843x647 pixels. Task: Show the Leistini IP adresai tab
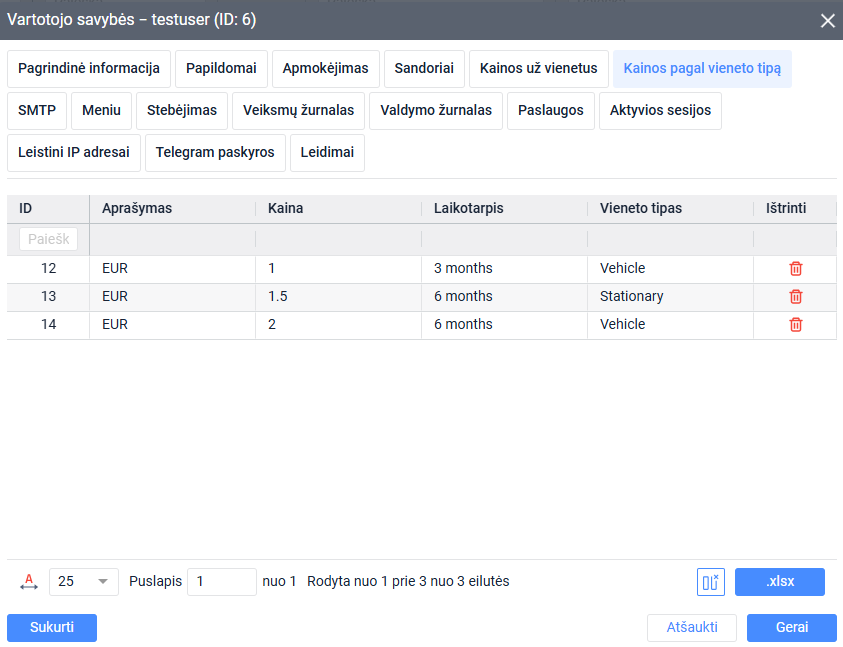pos(74,153)
